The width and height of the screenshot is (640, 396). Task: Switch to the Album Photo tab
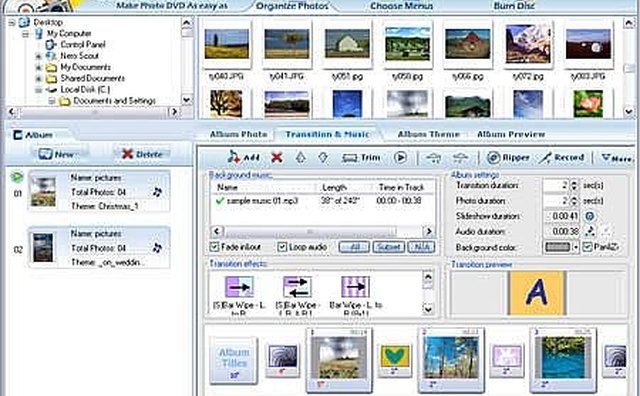pyautogui.click(x=238, y=134)
